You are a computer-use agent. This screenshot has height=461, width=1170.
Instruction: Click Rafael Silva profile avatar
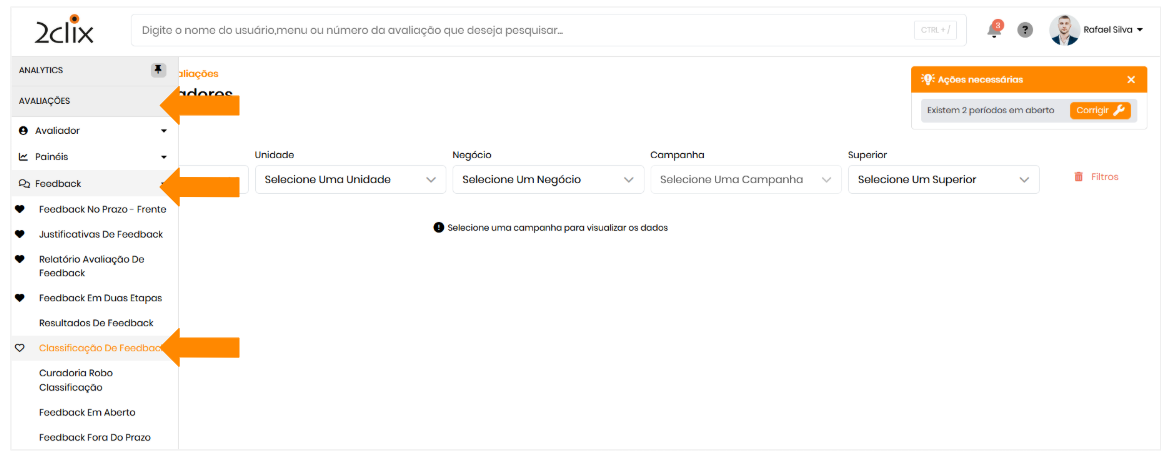coord(1064,30)
